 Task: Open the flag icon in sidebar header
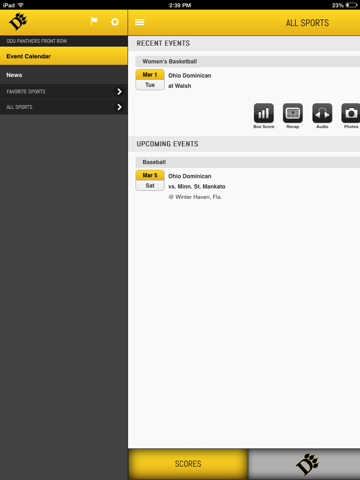(94, 22)
